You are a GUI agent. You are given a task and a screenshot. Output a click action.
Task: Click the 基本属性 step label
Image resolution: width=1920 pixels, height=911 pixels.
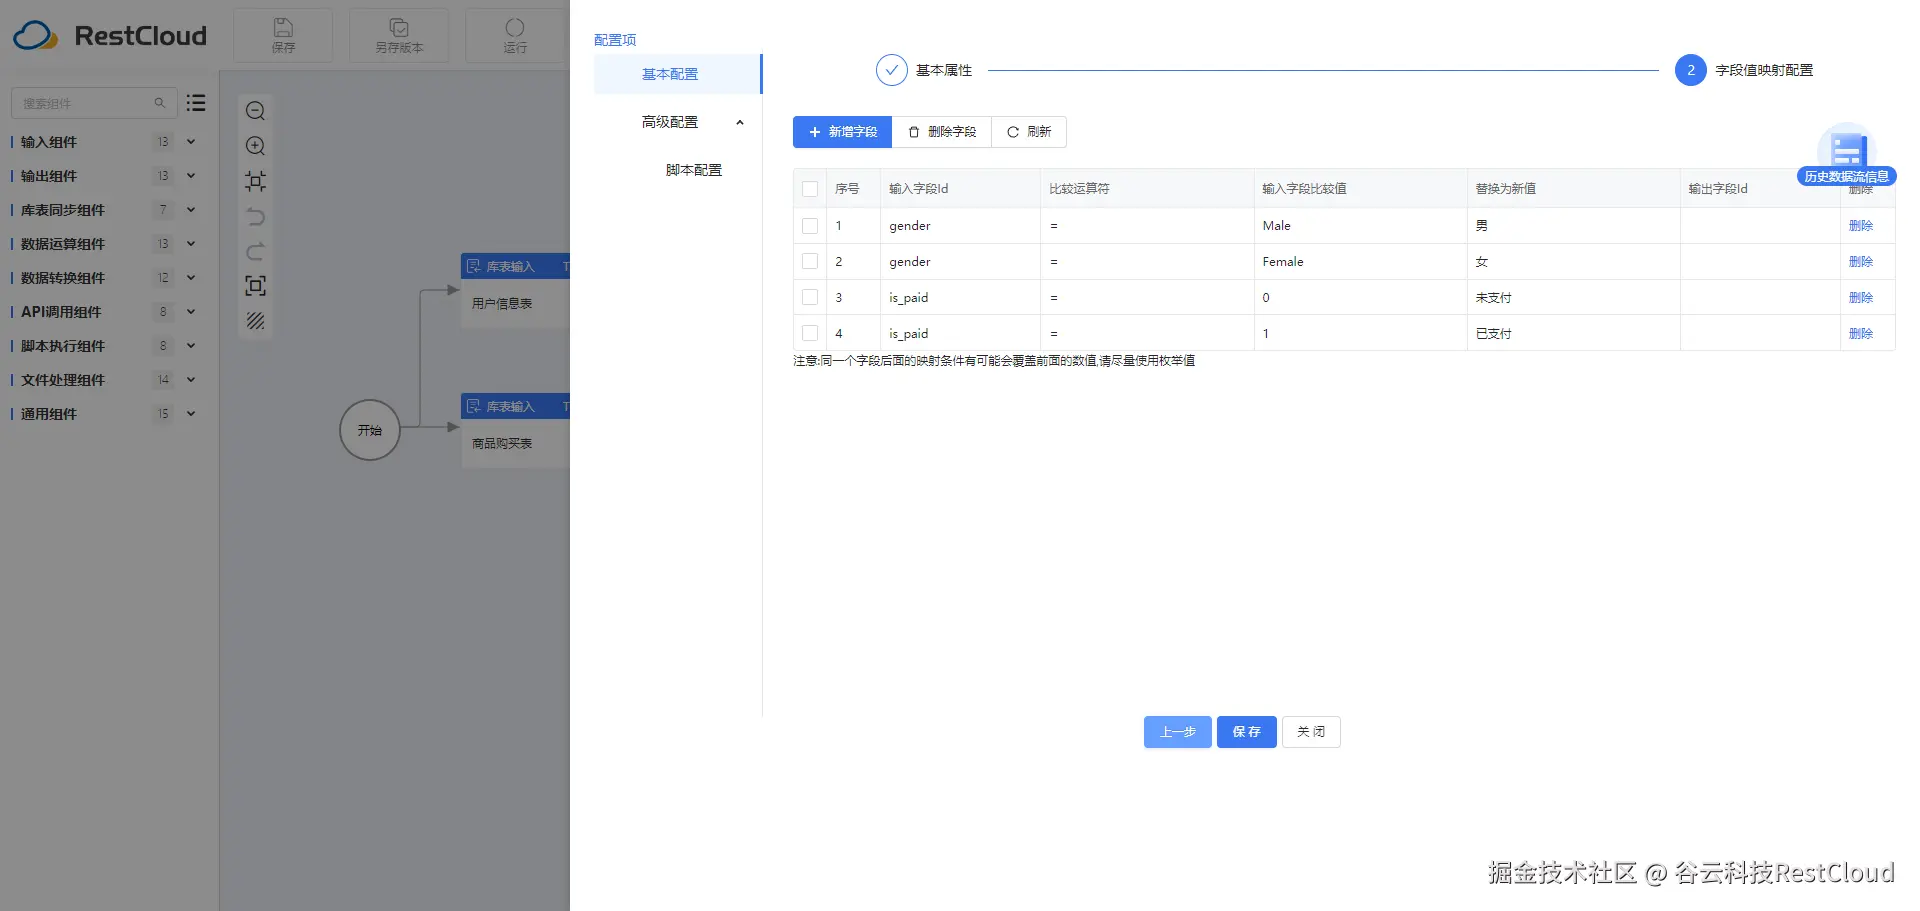pyautogui.click(x=944, y=70)
